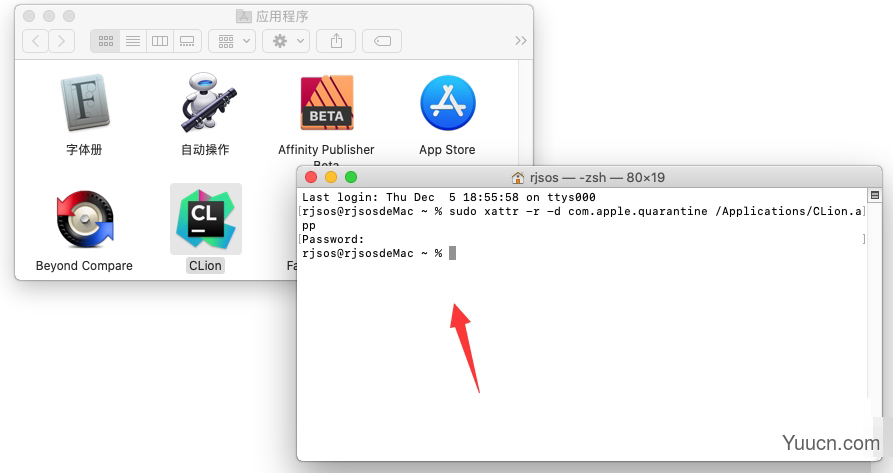Go forward in Finder navigation
Viewport: 893px width, 473px height.
click(x=62, y=41)
